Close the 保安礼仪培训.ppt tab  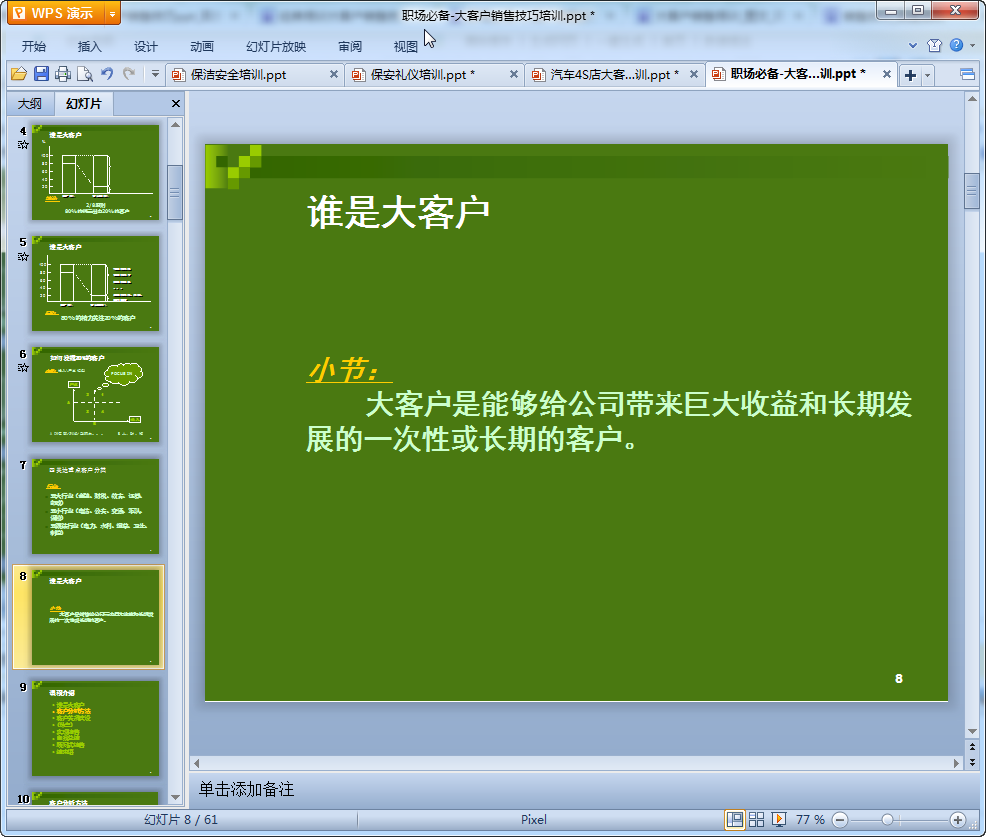coord(514,74)
